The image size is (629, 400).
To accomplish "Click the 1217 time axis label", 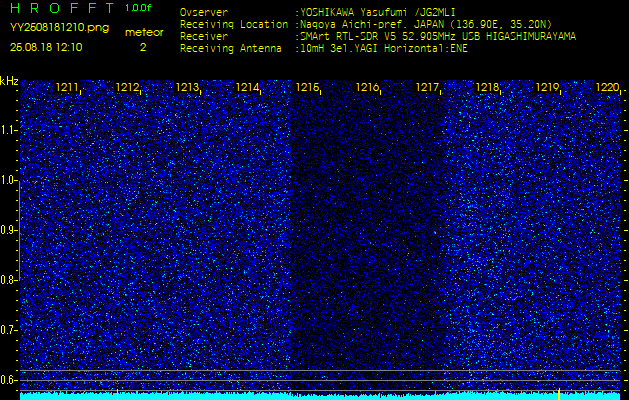I will 427,87.
